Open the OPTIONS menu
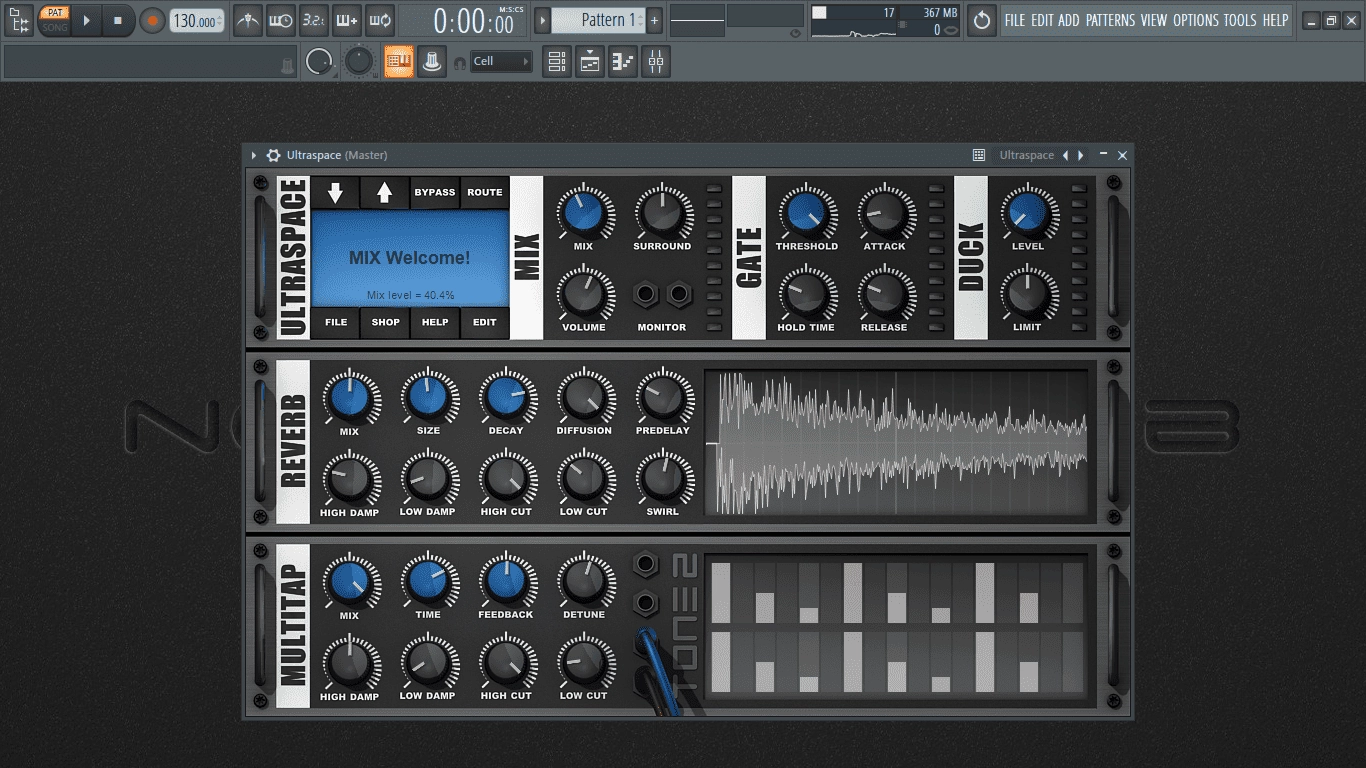 [x=1196, y=20]
